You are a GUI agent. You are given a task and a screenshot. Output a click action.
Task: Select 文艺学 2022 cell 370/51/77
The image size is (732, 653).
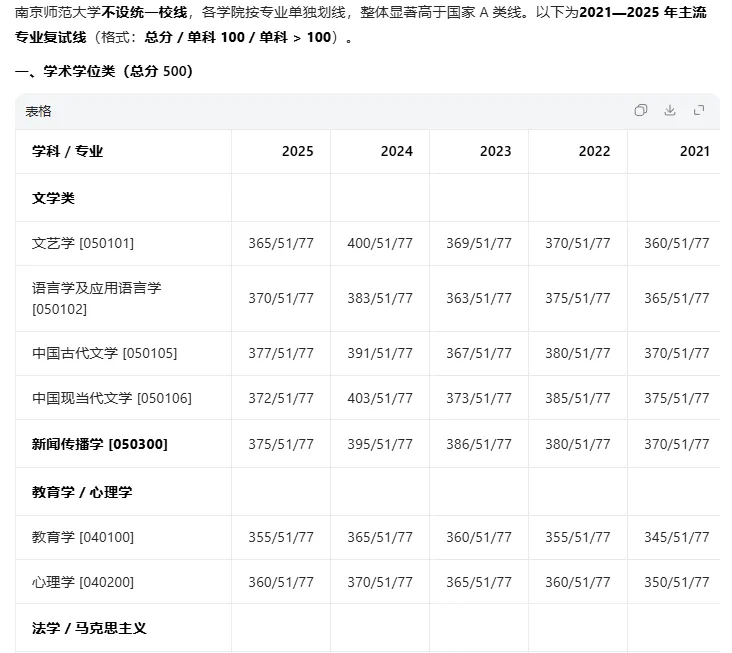point(578,243)
